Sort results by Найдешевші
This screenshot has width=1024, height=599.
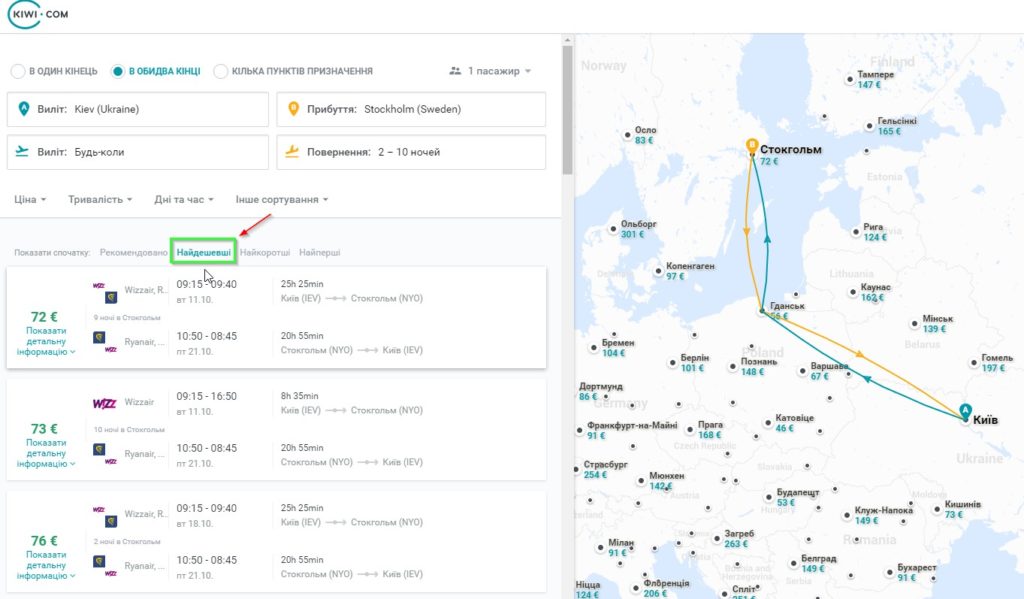point(203,252)
